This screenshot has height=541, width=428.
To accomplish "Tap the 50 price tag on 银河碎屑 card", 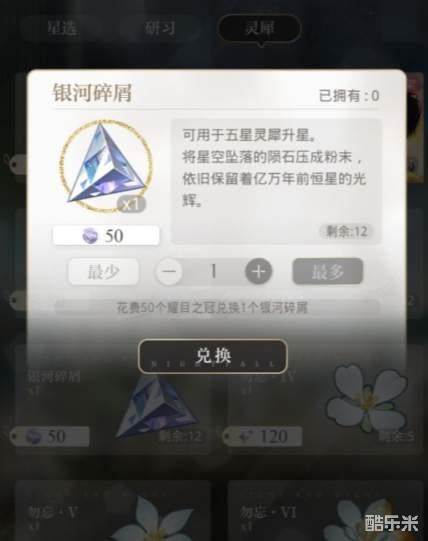I will [50, 437].
